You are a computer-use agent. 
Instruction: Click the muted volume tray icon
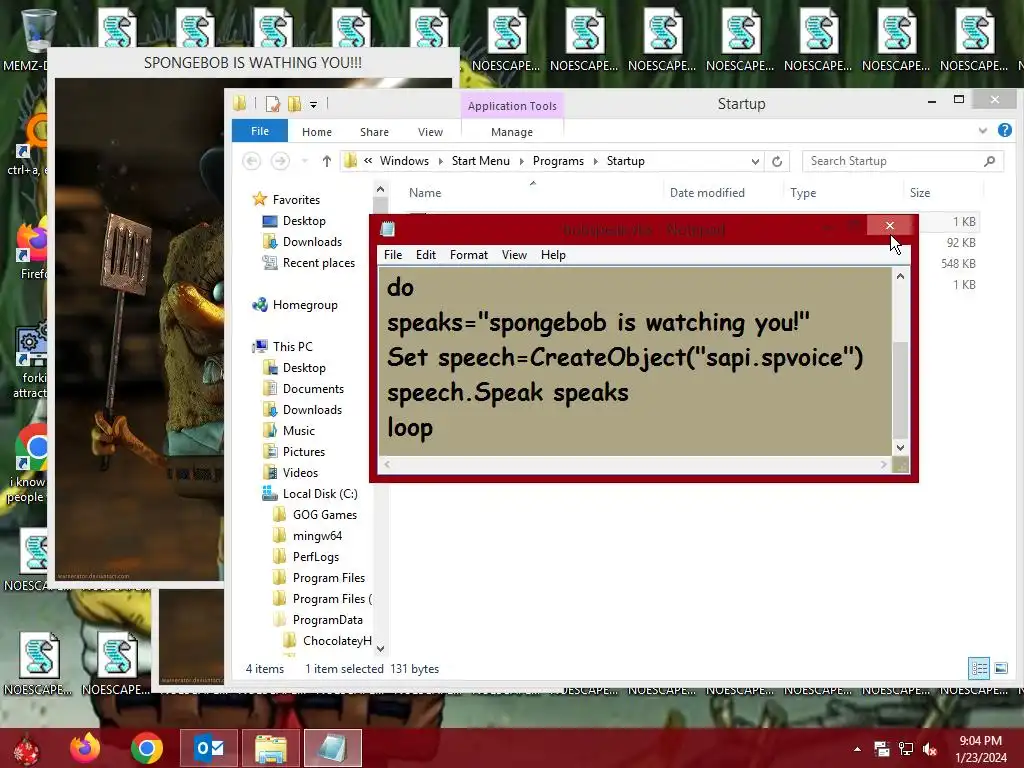tap(930, 749)
